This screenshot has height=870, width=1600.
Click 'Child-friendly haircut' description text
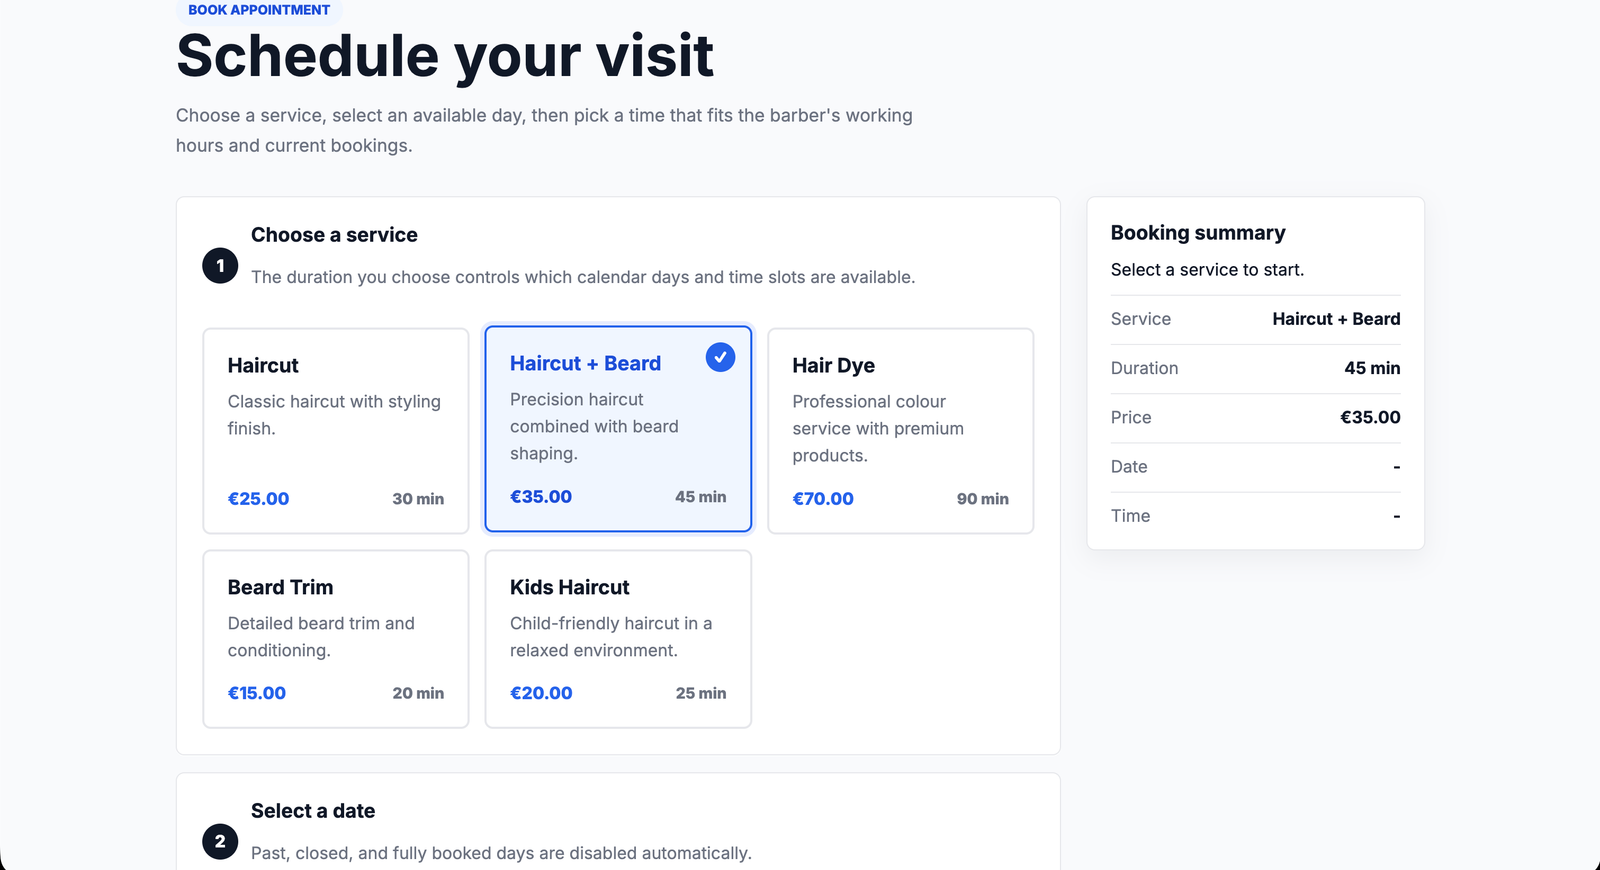(611, 637)
